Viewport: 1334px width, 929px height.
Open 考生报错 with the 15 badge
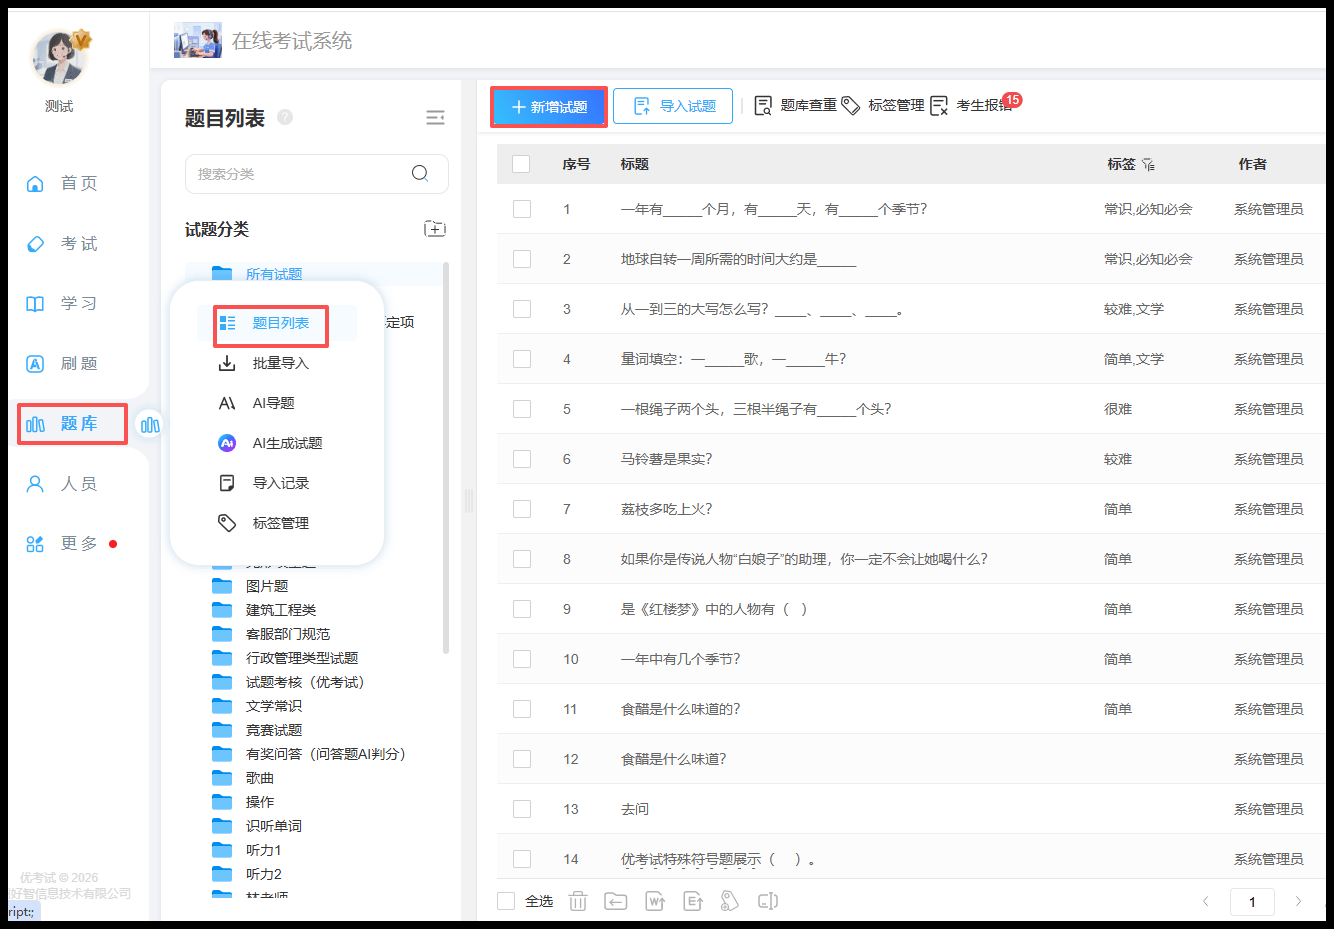971,105
